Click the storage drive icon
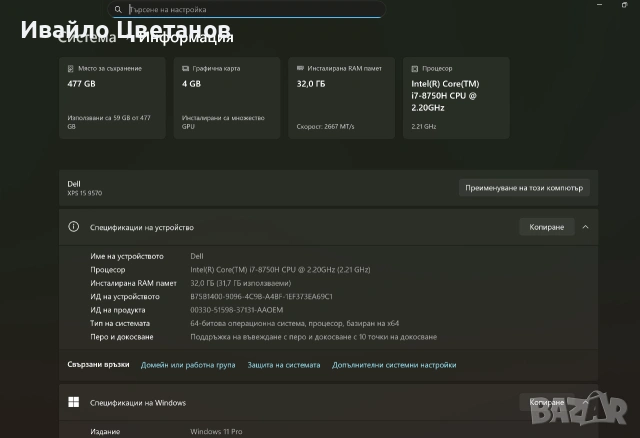This screenshot has height=438, width=640. point(71,69)
